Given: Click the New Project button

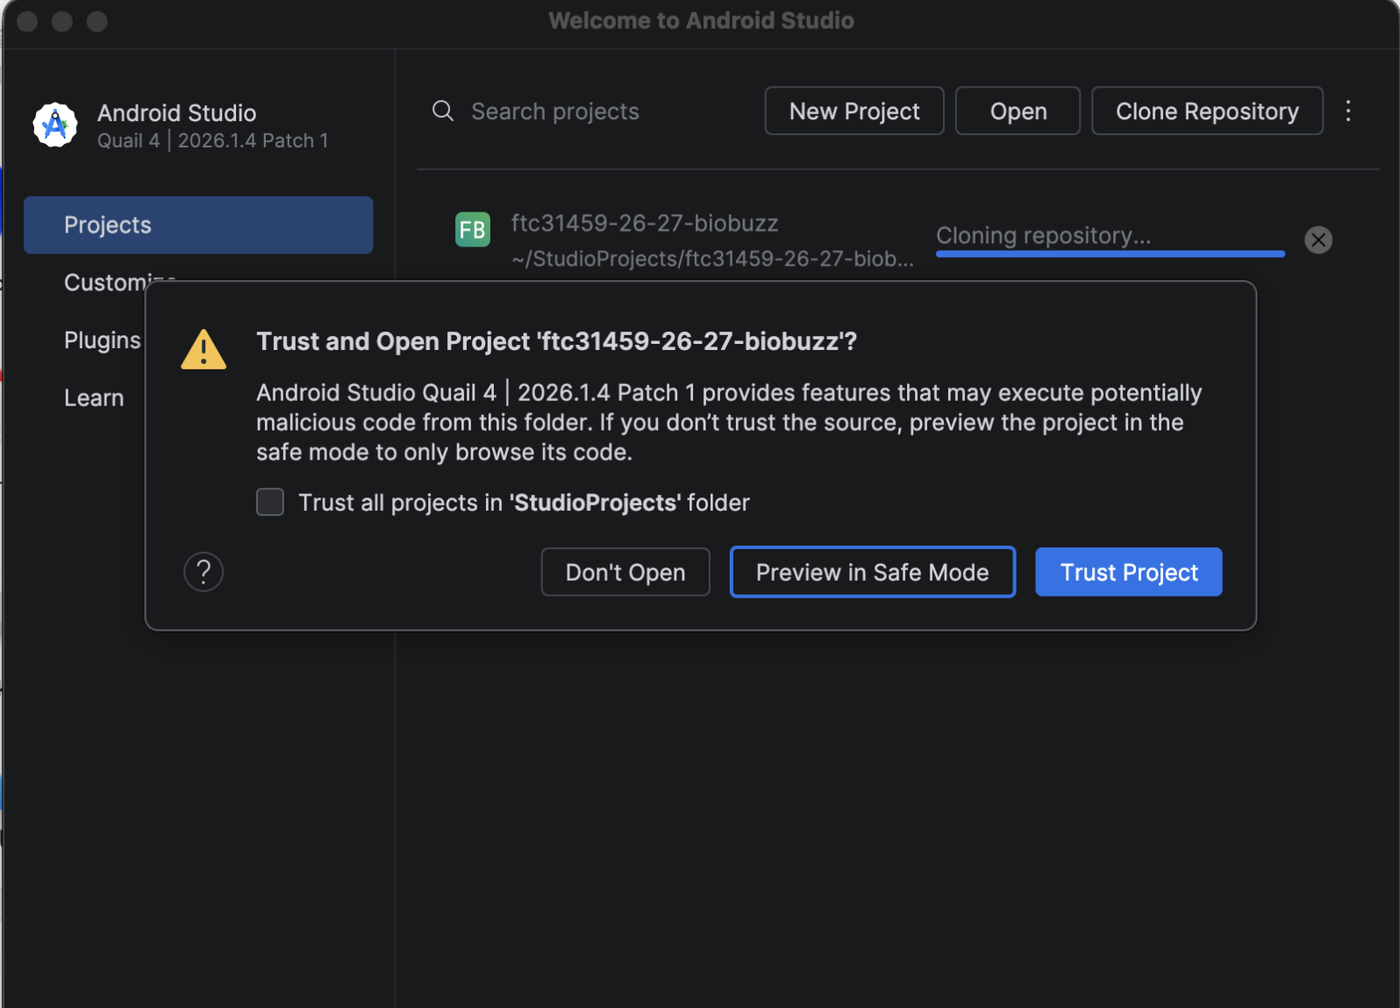Looking at the screenshot, I should click(x=854, y=111).
